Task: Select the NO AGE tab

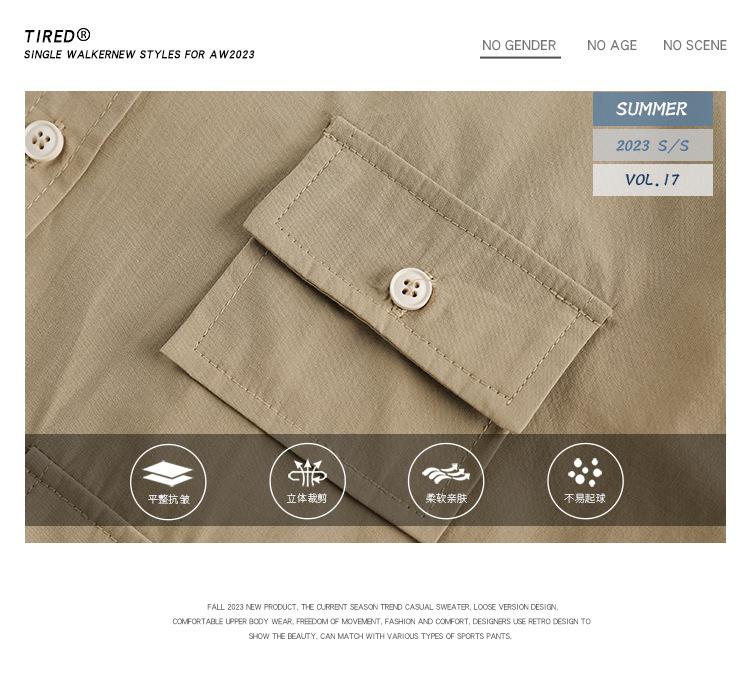Action: (x=612, y=45)
